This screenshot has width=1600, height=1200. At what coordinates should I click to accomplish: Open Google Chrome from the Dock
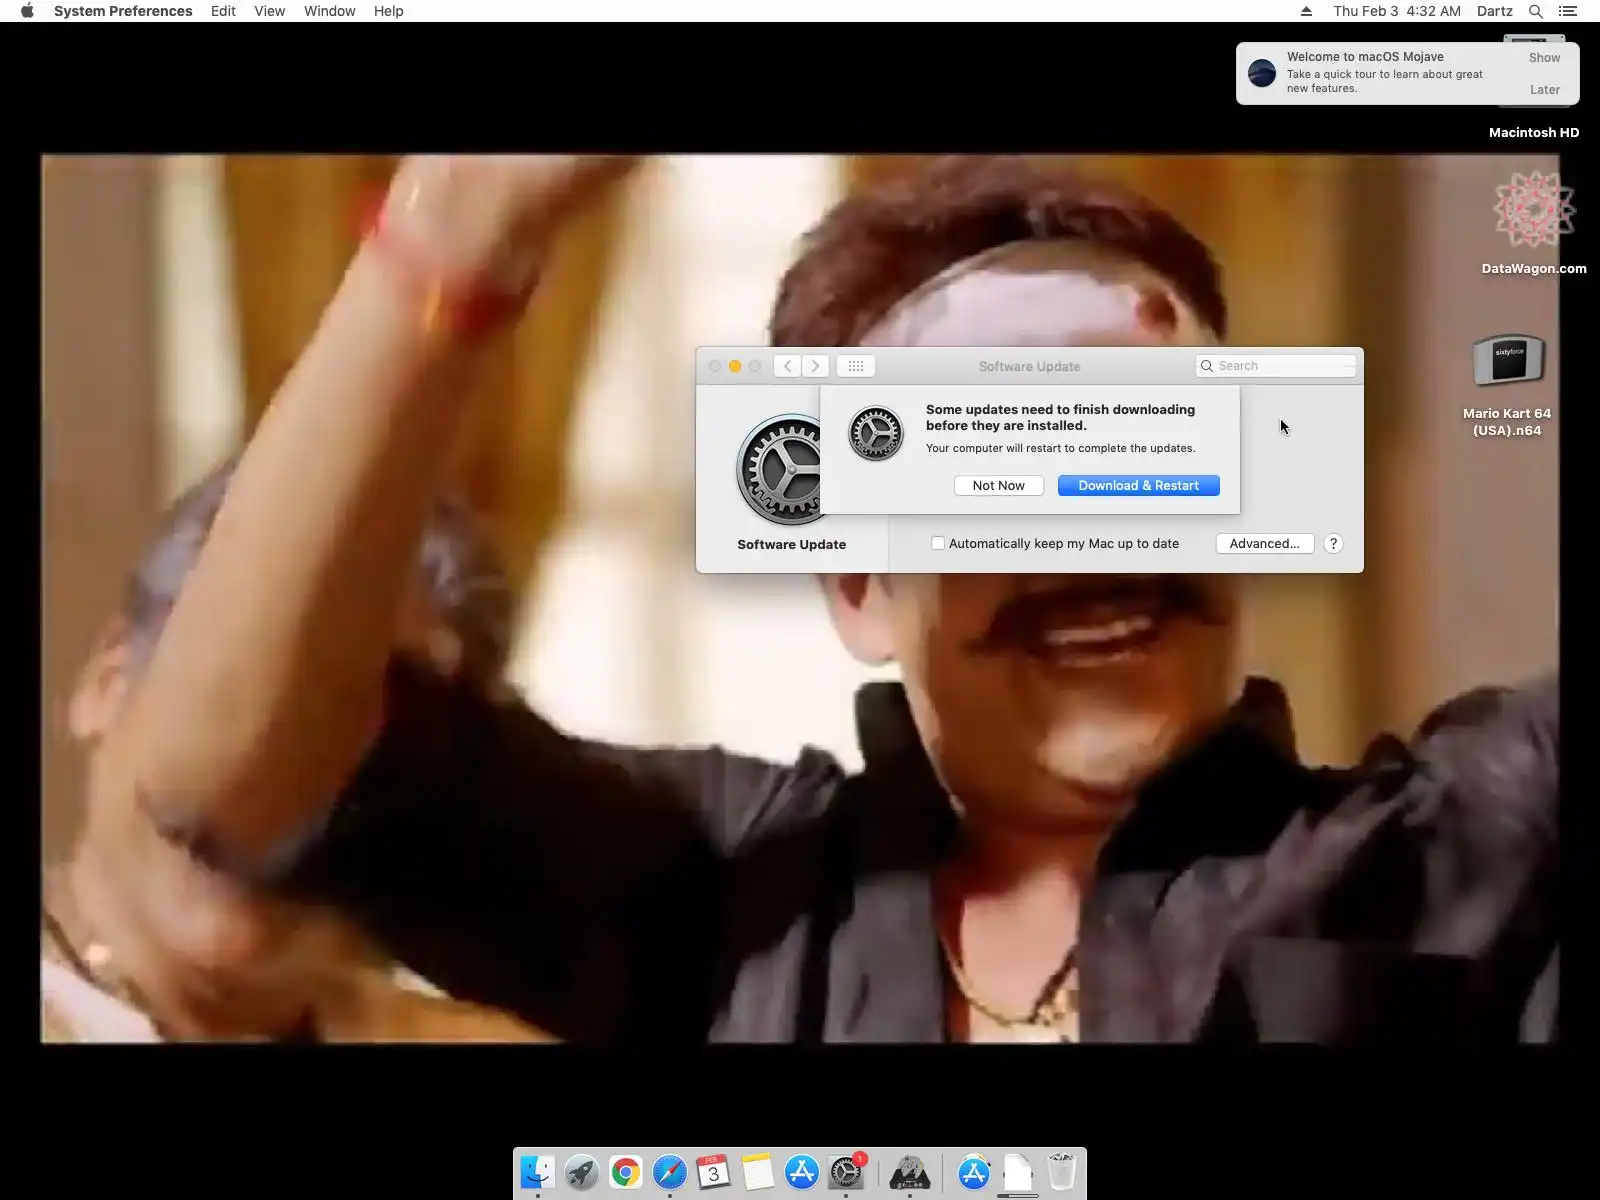(625, 1171)
